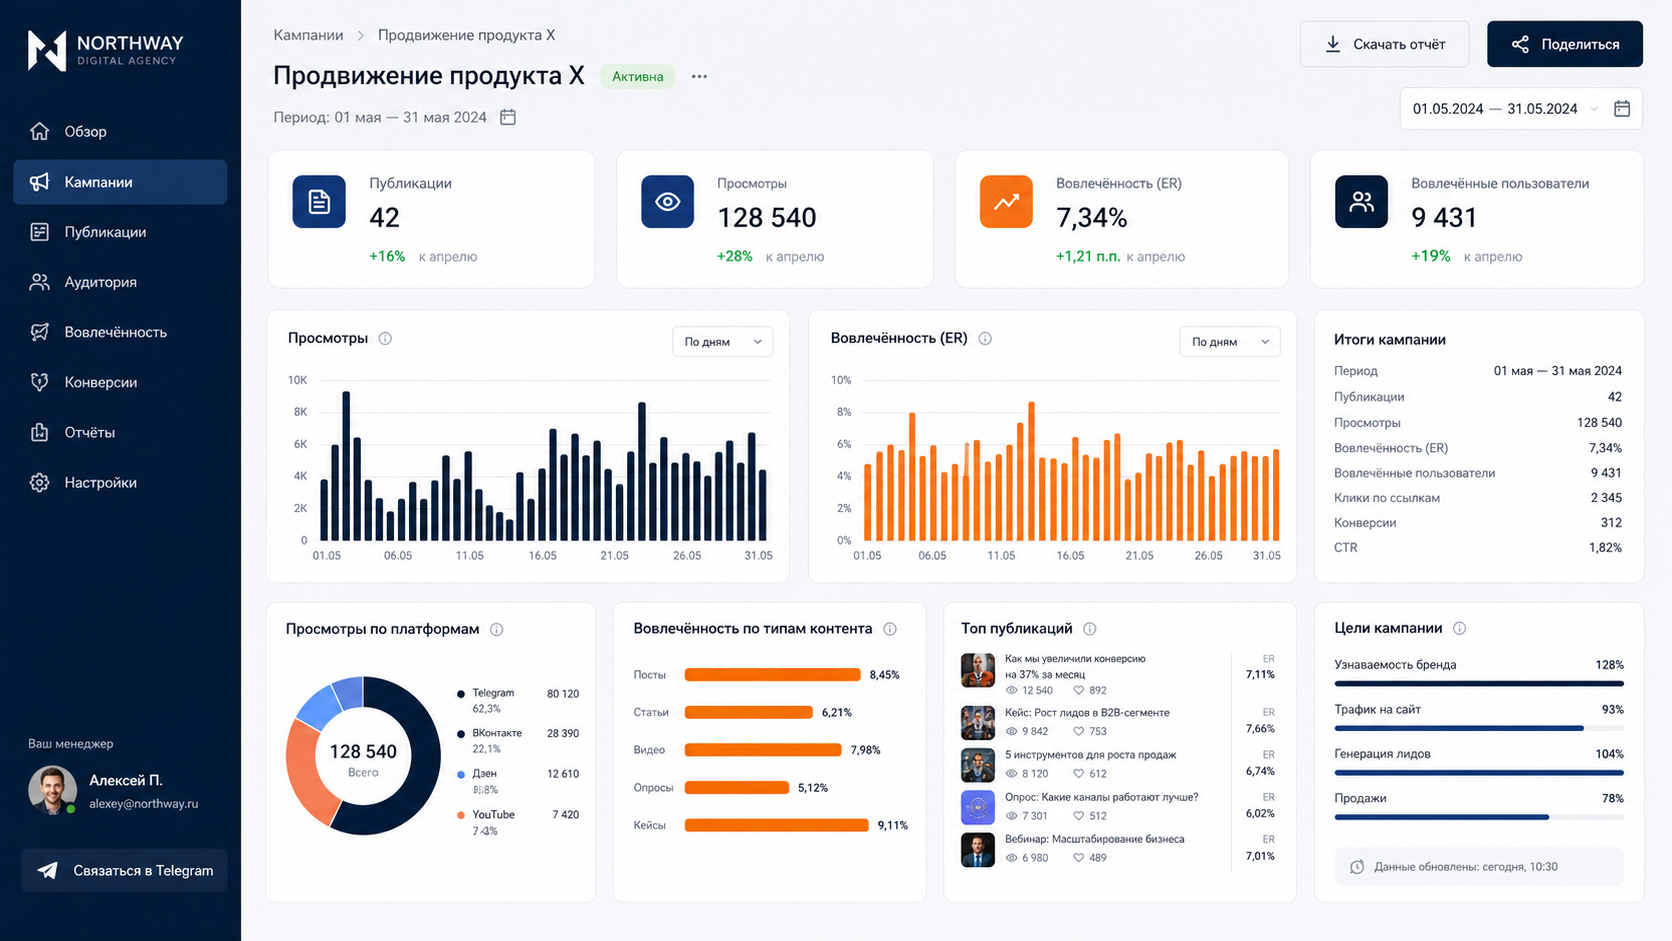Open the three-dots menu beside Активна
Image resolution: width=1672 pixels, height=941 pixels.
tap(699, 76)
